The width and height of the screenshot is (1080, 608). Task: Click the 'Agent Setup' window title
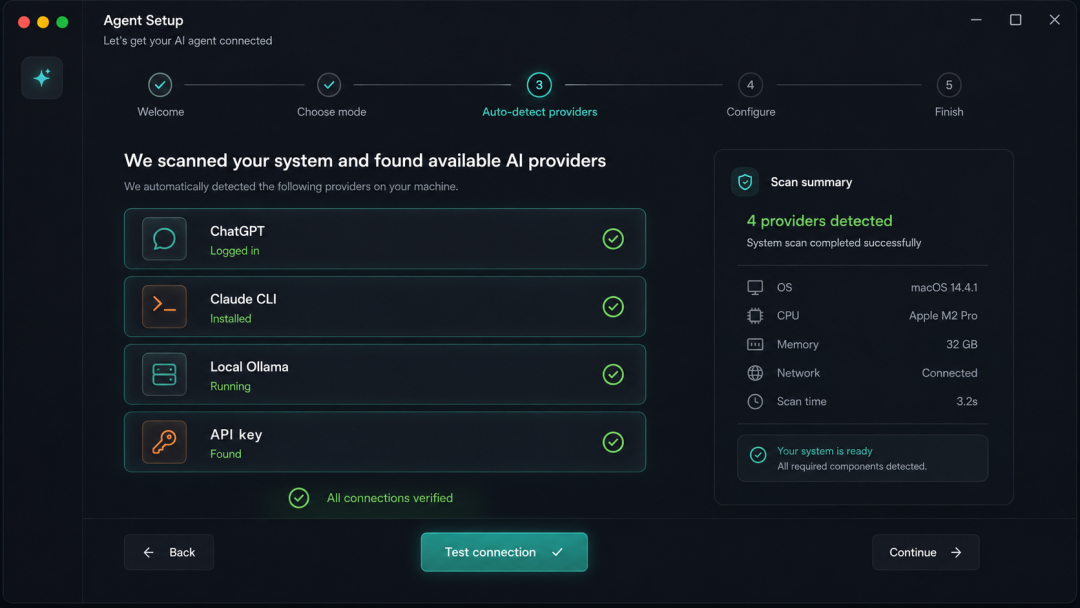point(143,21)
